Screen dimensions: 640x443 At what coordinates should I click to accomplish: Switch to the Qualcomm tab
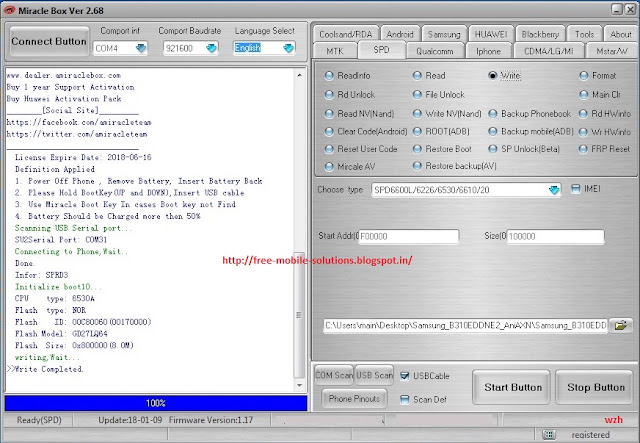click(435, 51)
